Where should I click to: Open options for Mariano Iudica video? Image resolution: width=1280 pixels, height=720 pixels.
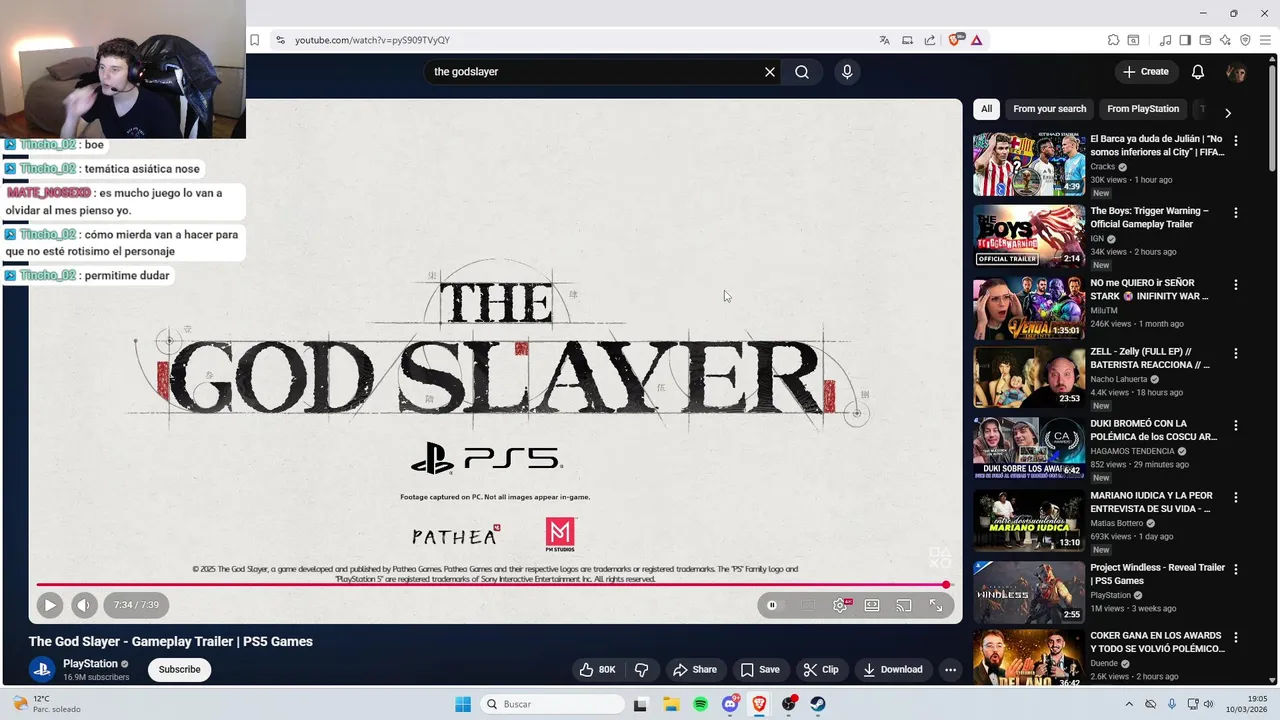coord(1236,497)
